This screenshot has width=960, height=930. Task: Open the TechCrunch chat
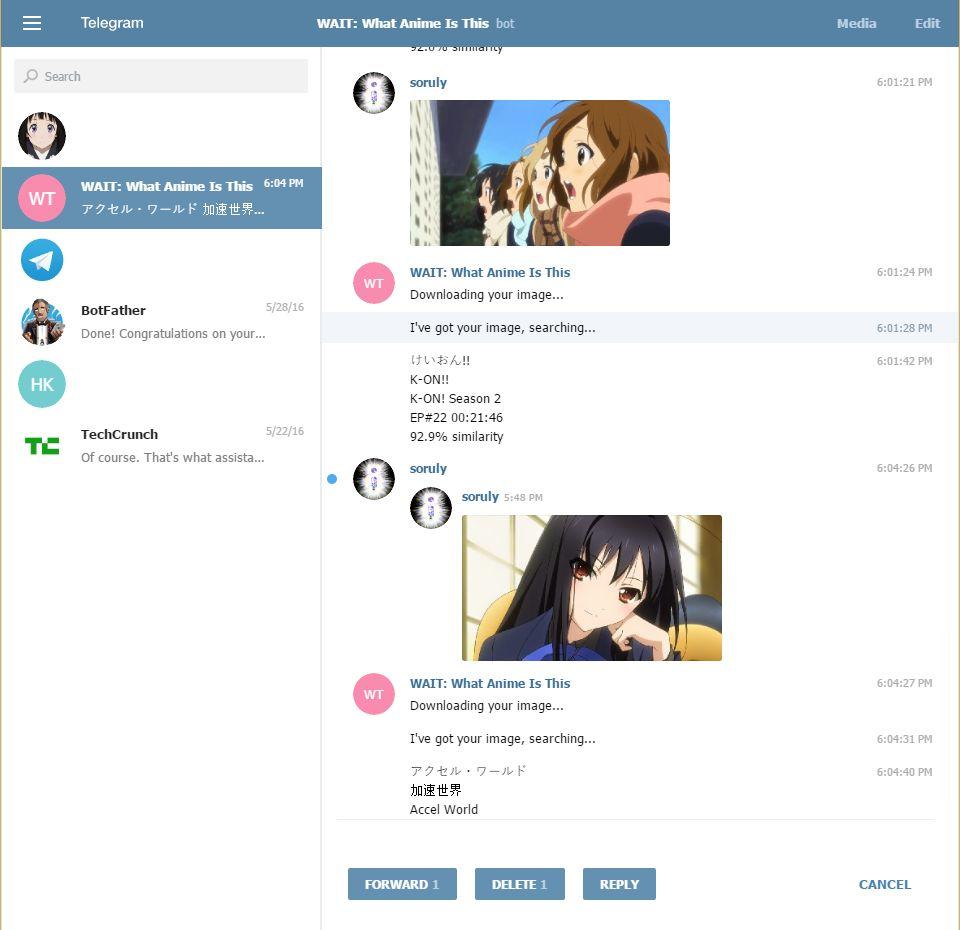pyautogui.click(x=160, y=446)
